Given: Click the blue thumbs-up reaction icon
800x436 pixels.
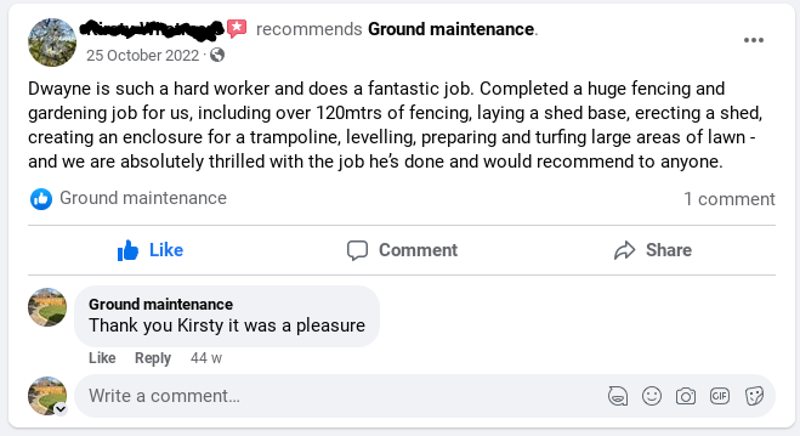Looking at the screenshot, I should click(x=41, y=199).
